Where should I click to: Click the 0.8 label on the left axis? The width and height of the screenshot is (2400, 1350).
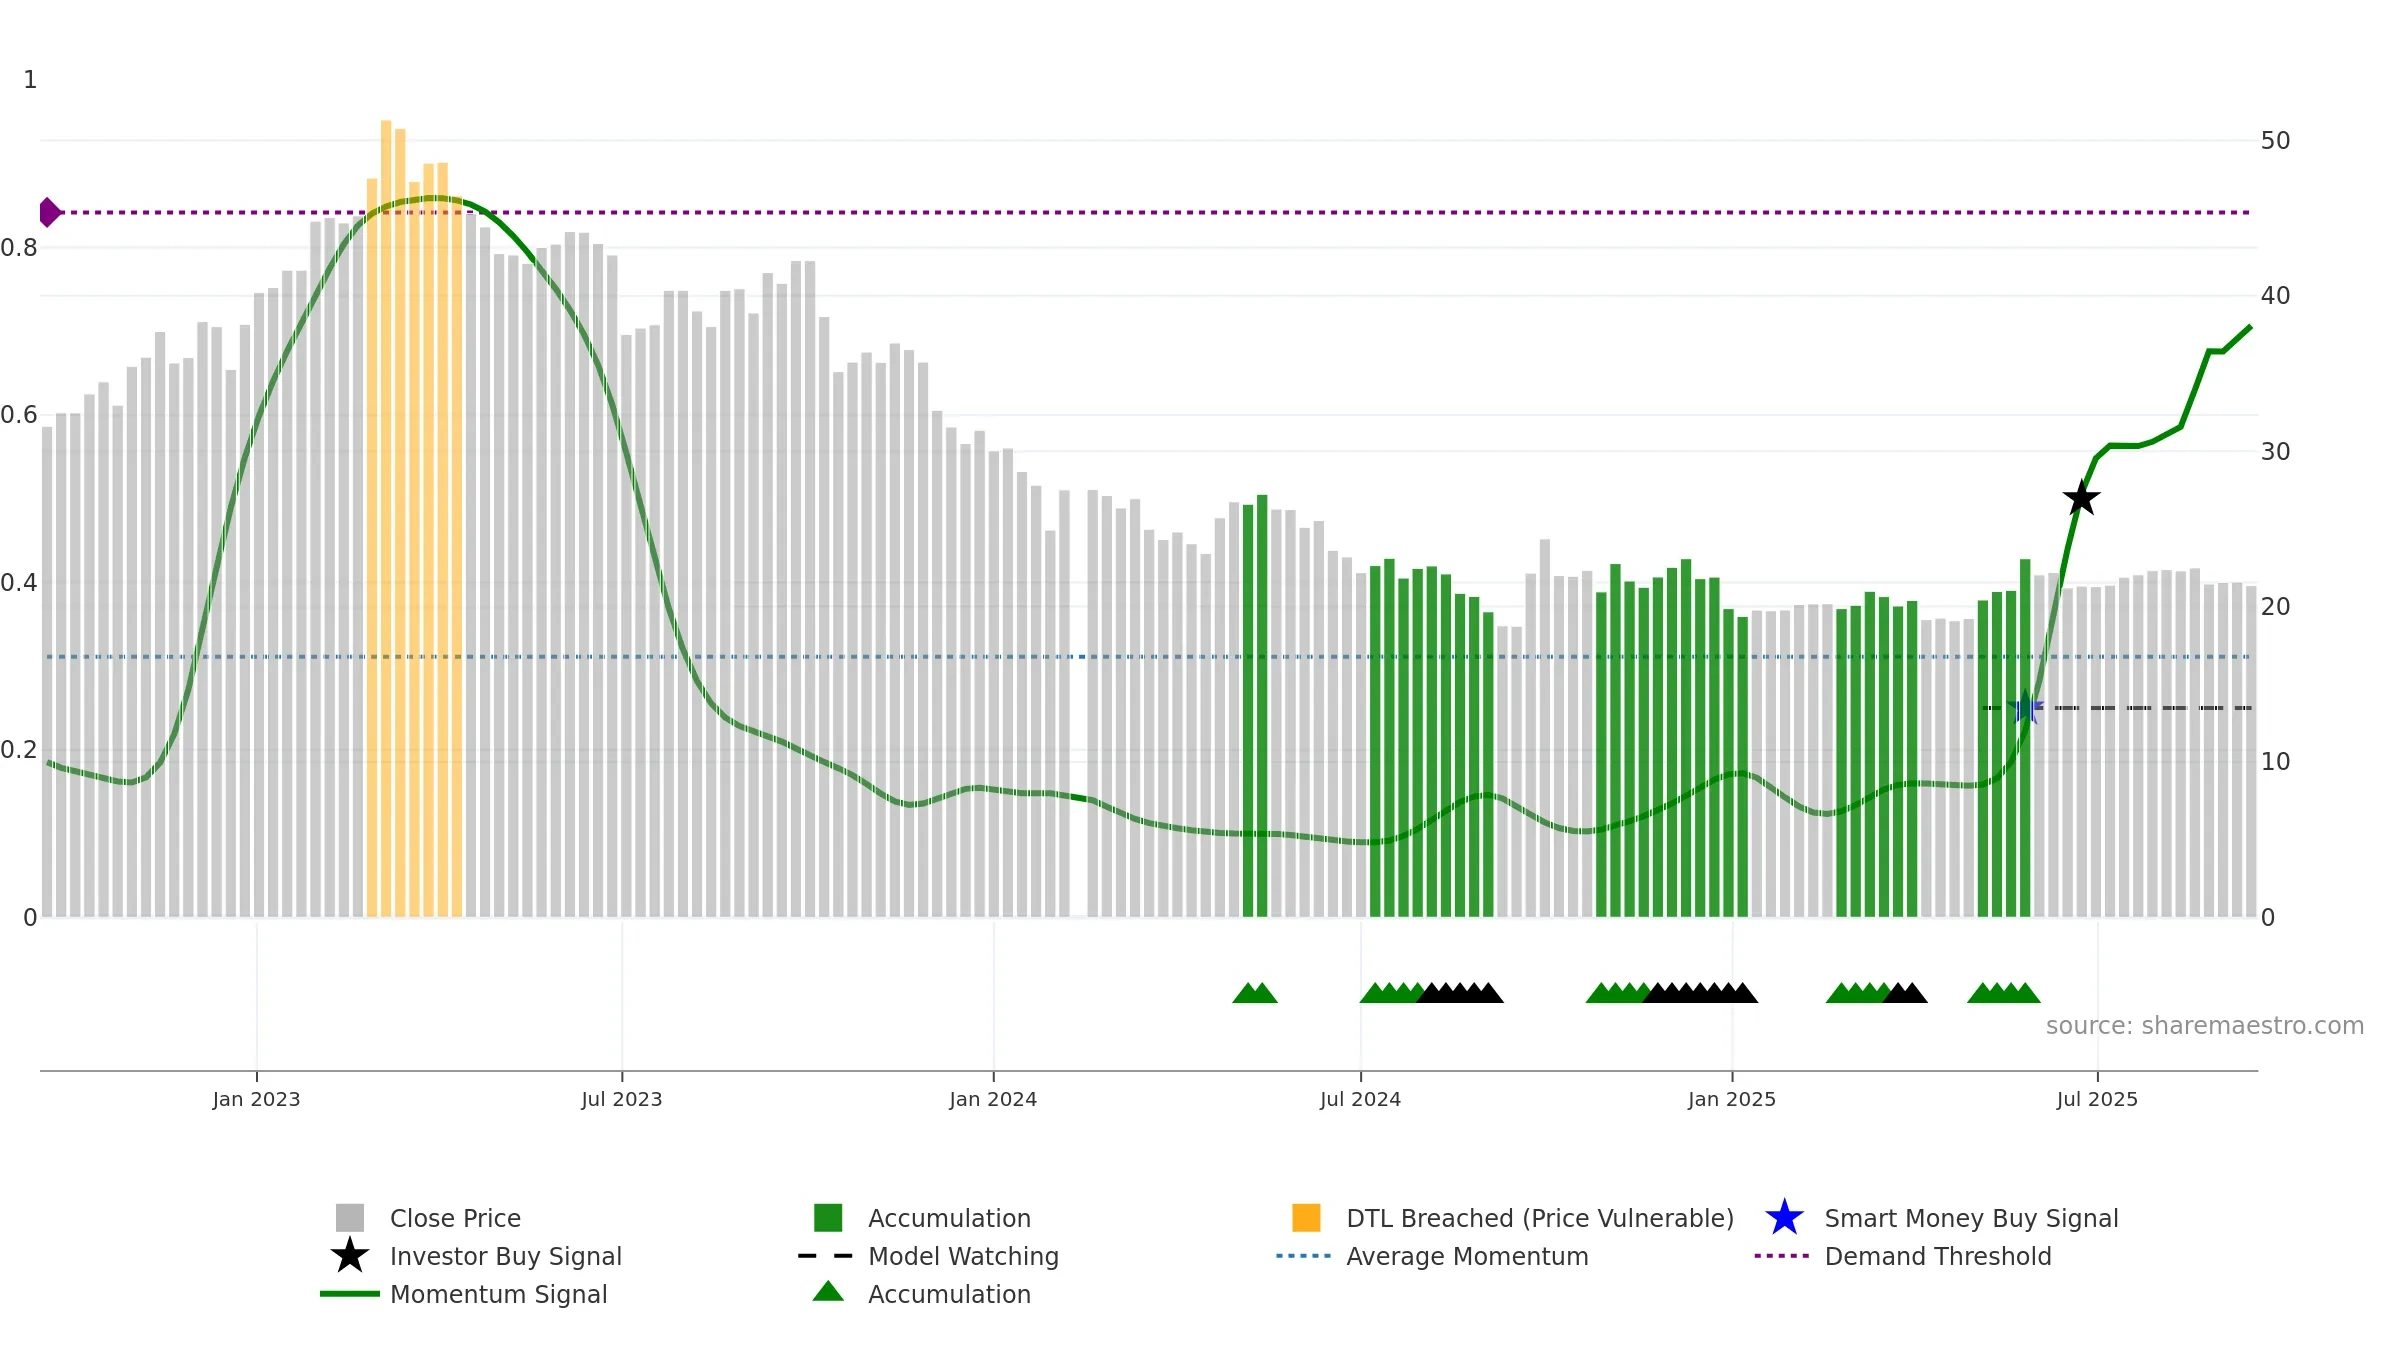coord(19,248)
